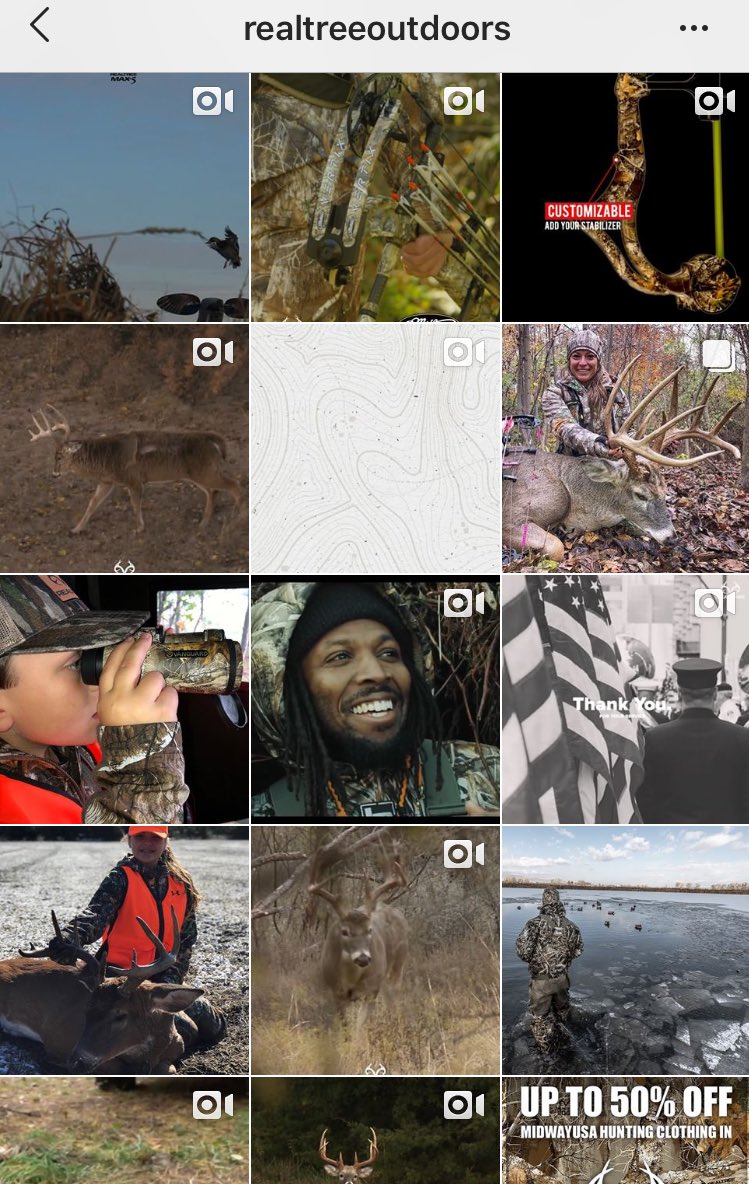Screen dimensions: 749x1184
Task: Open the UP TO 50% OFF MidwayUSA post
Action: pos(625,1130)
